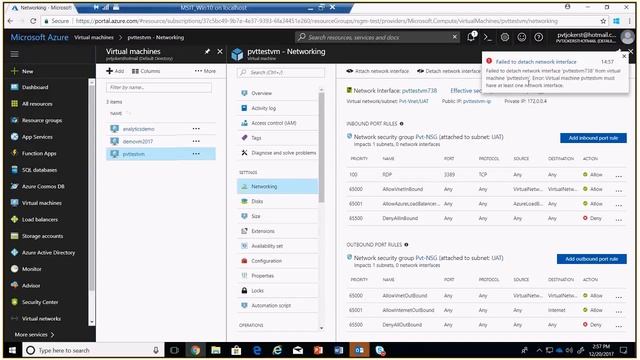Add a virtual machine with Add button
This screenshot has height=360, width=640.
[115, 71]
